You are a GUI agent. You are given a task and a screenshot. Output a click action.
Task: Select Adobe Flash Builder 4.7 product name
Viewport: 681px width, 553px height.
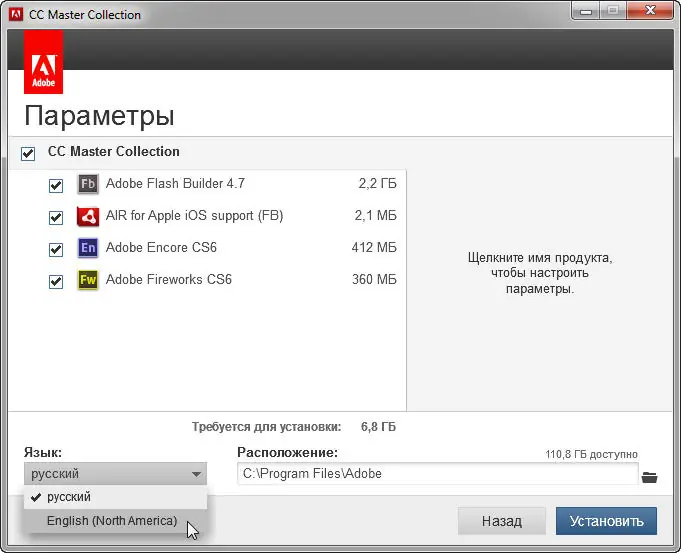click(175, 183)
